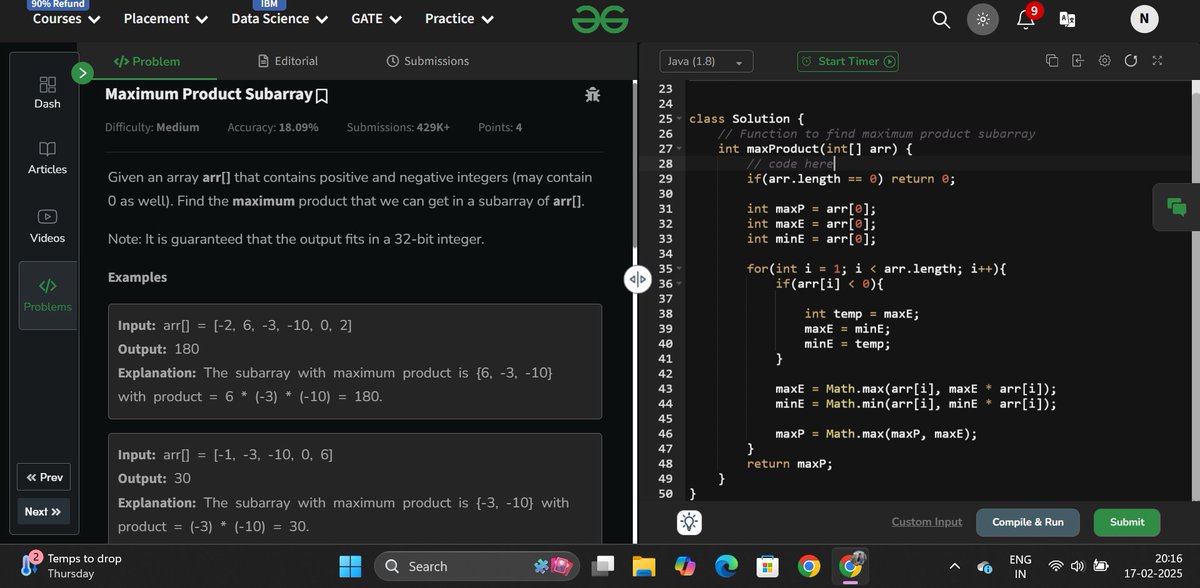Expand the Courses dropdown menu
Image resolution: width=1200 pixels, height=588 pixels.
66,19
